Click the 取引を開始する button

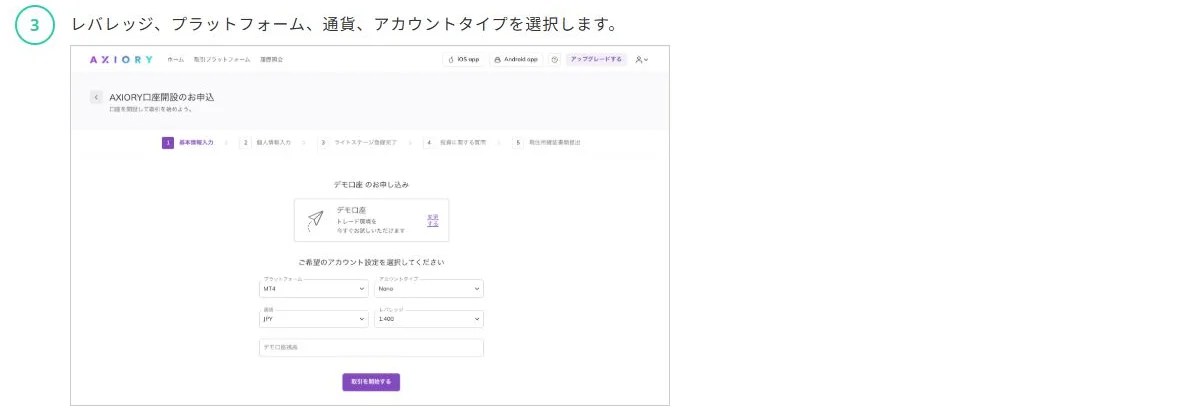click(371, 382)
